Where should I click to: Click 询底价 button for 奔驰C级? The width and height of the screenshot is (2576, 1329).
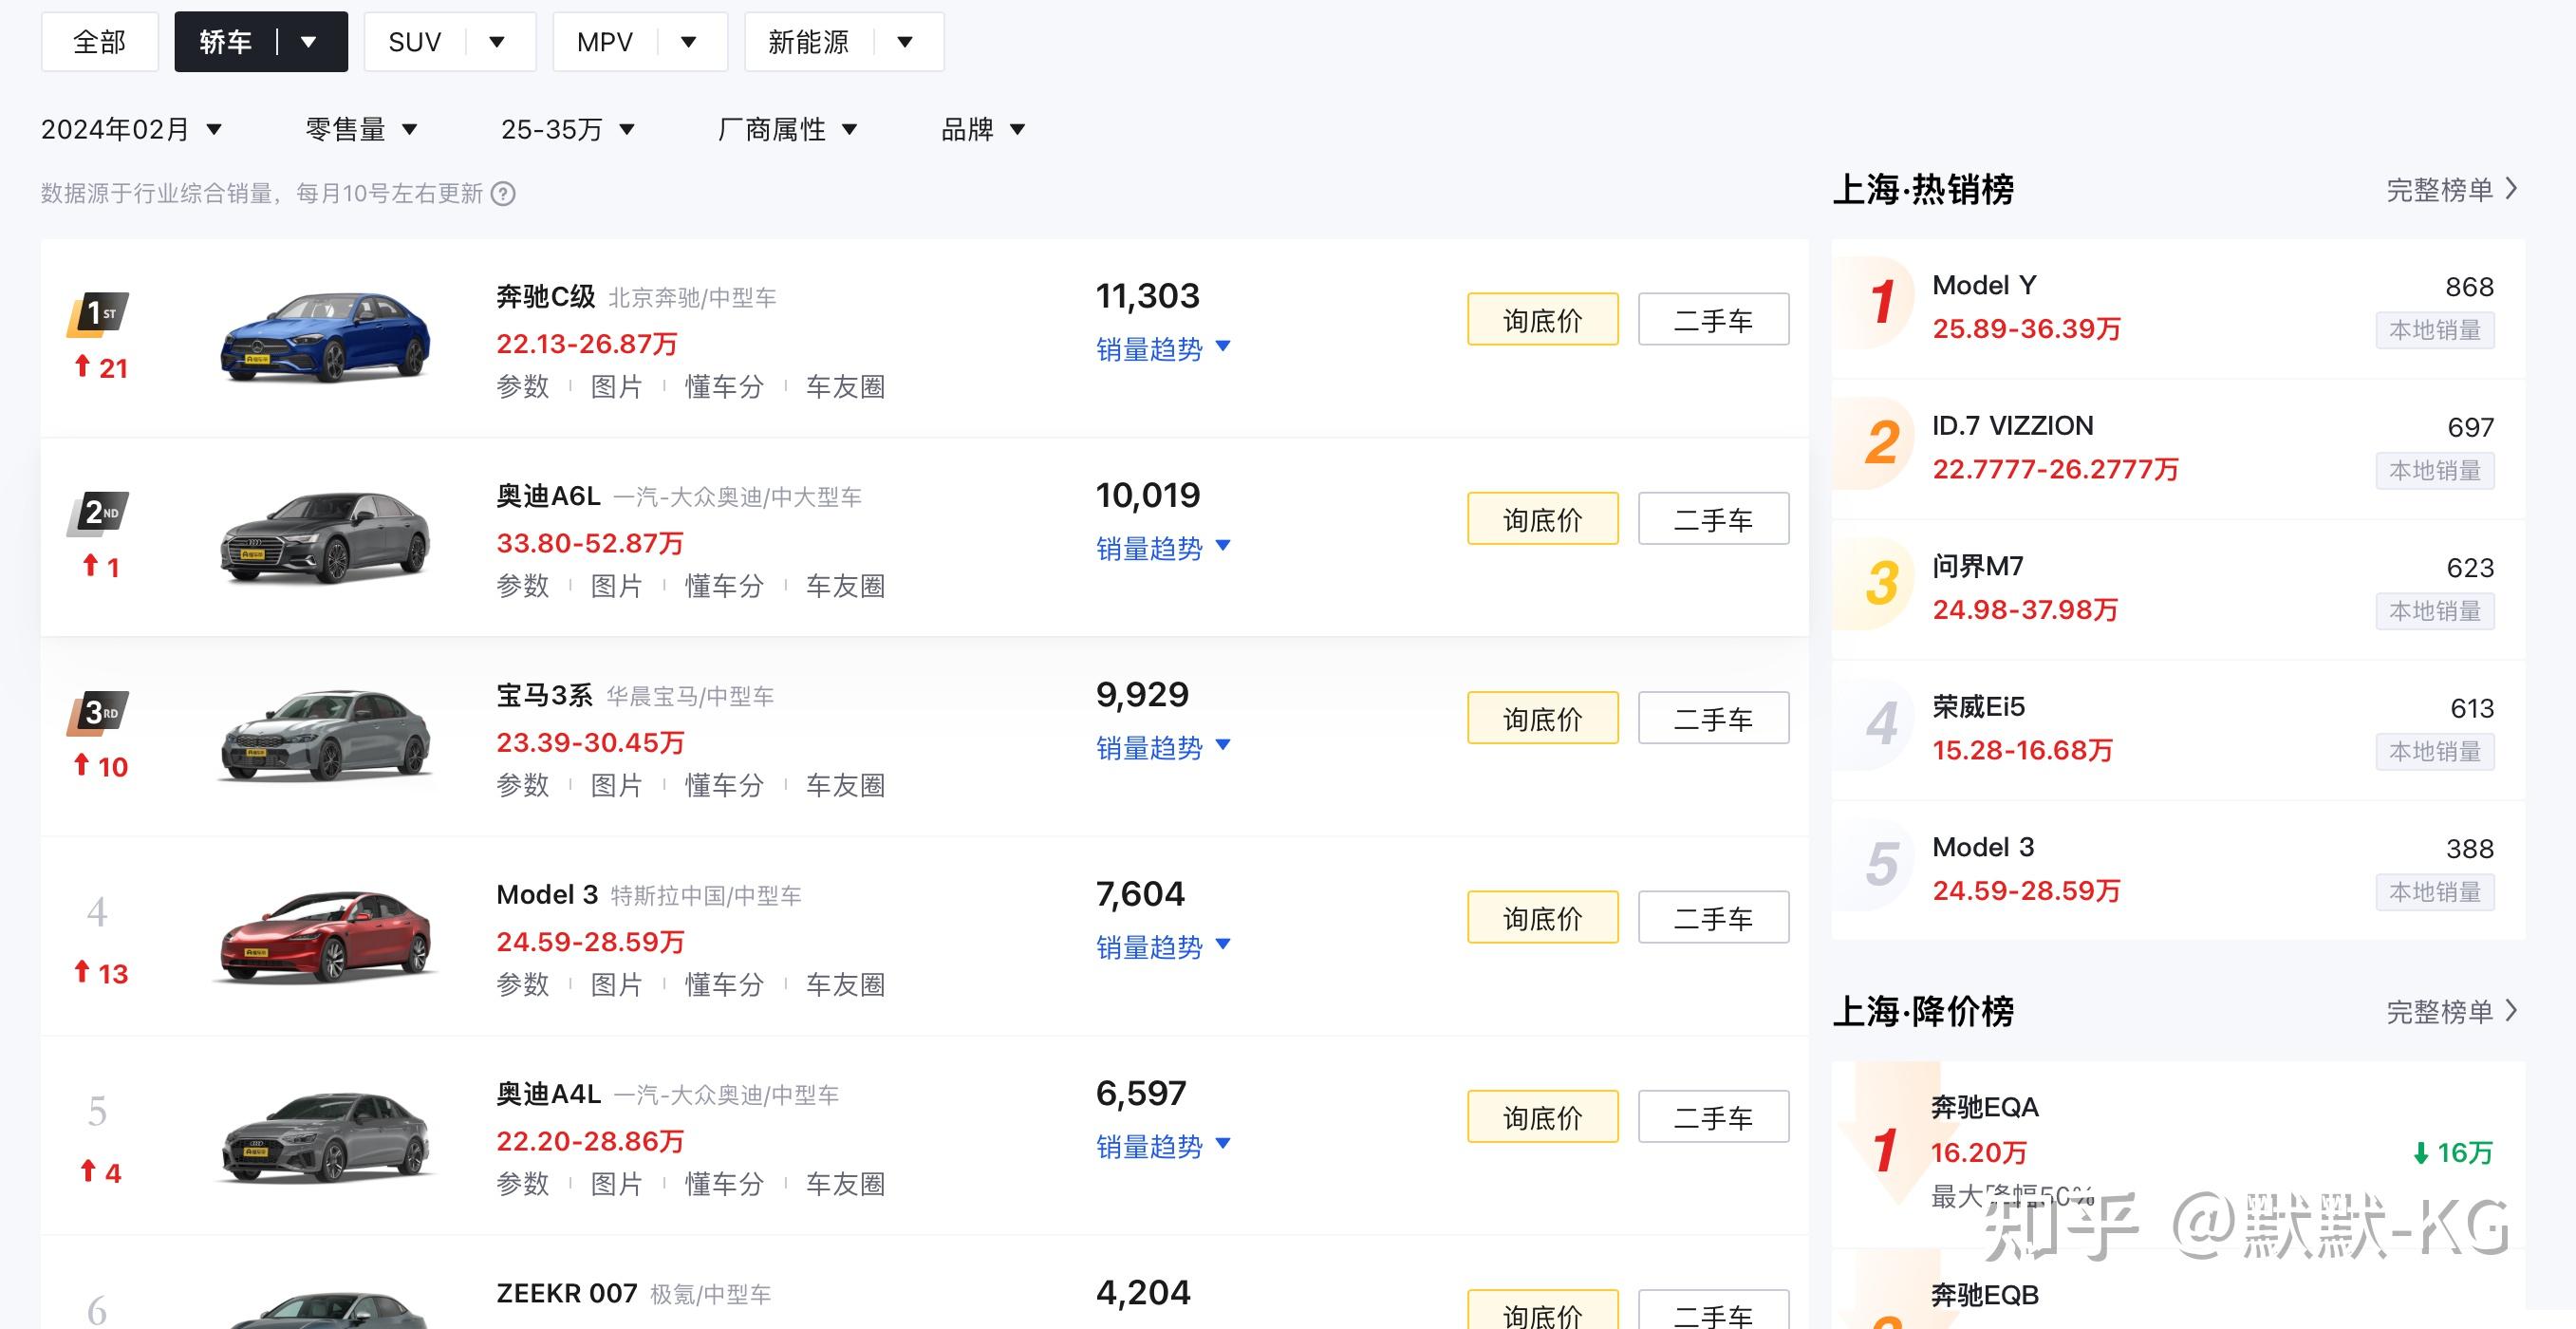pyautogui.click(x=1542, y=319)
